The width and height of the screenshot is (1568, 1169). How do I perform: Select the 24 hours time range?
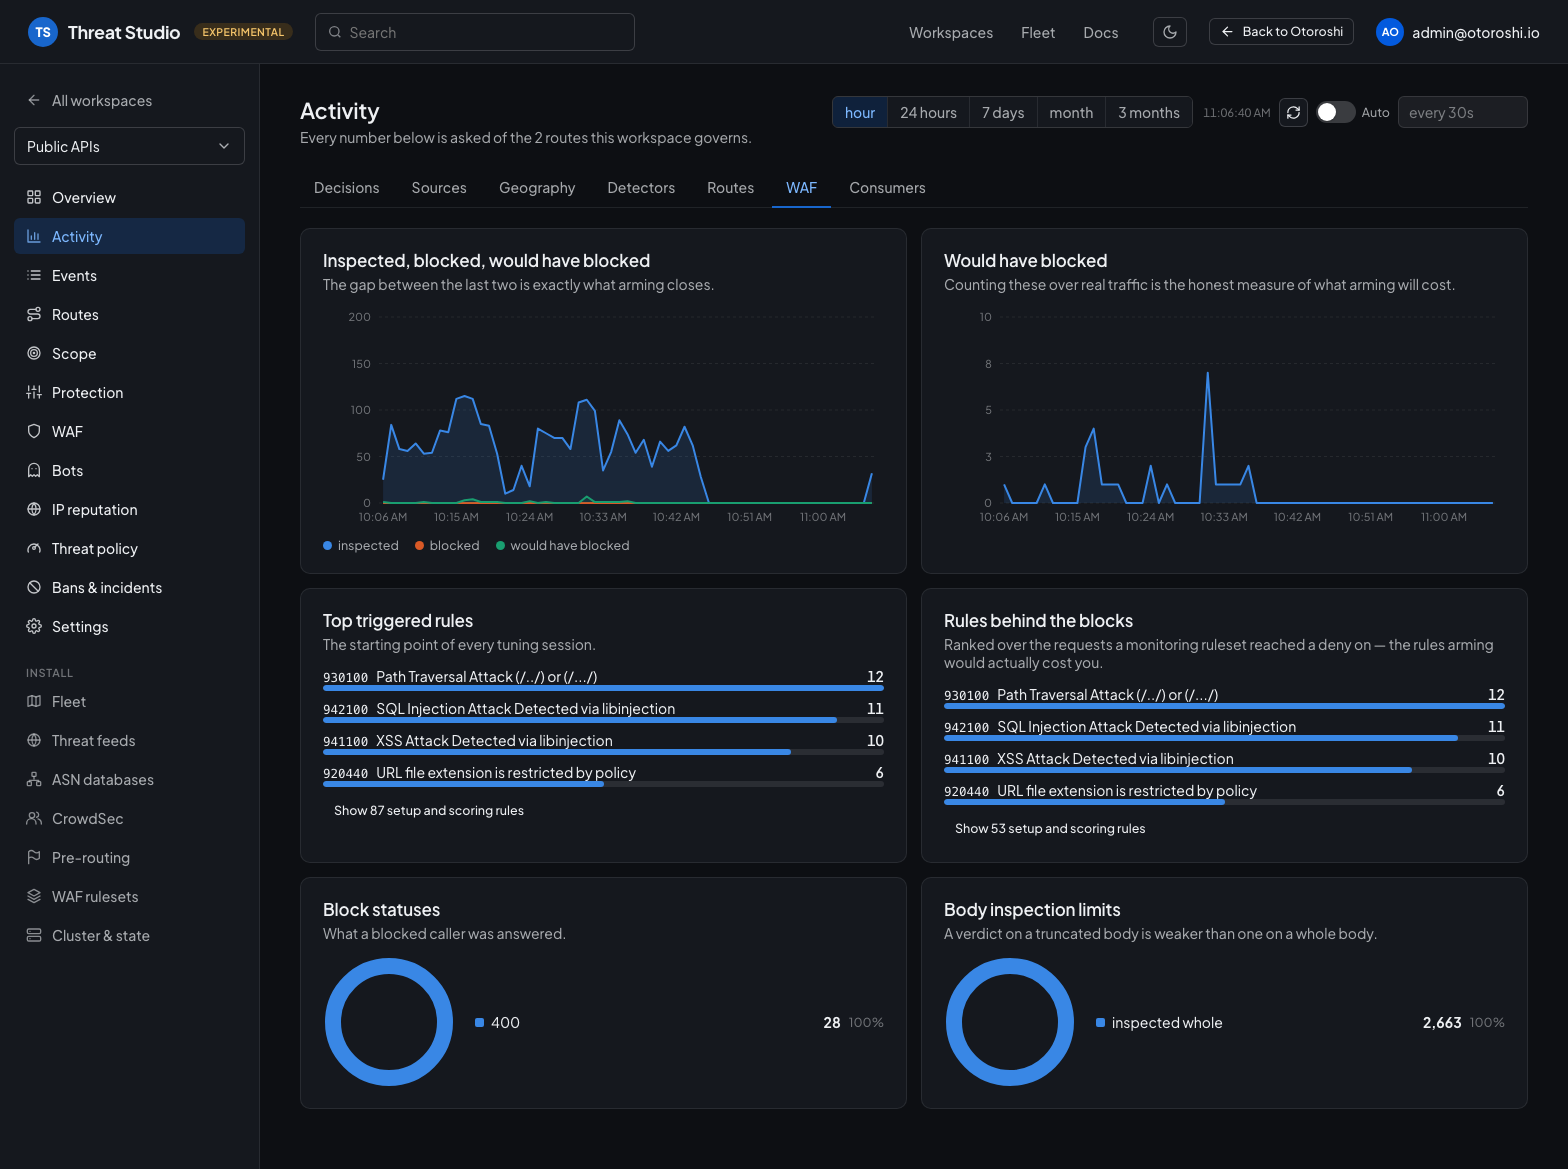pos(928,112)
